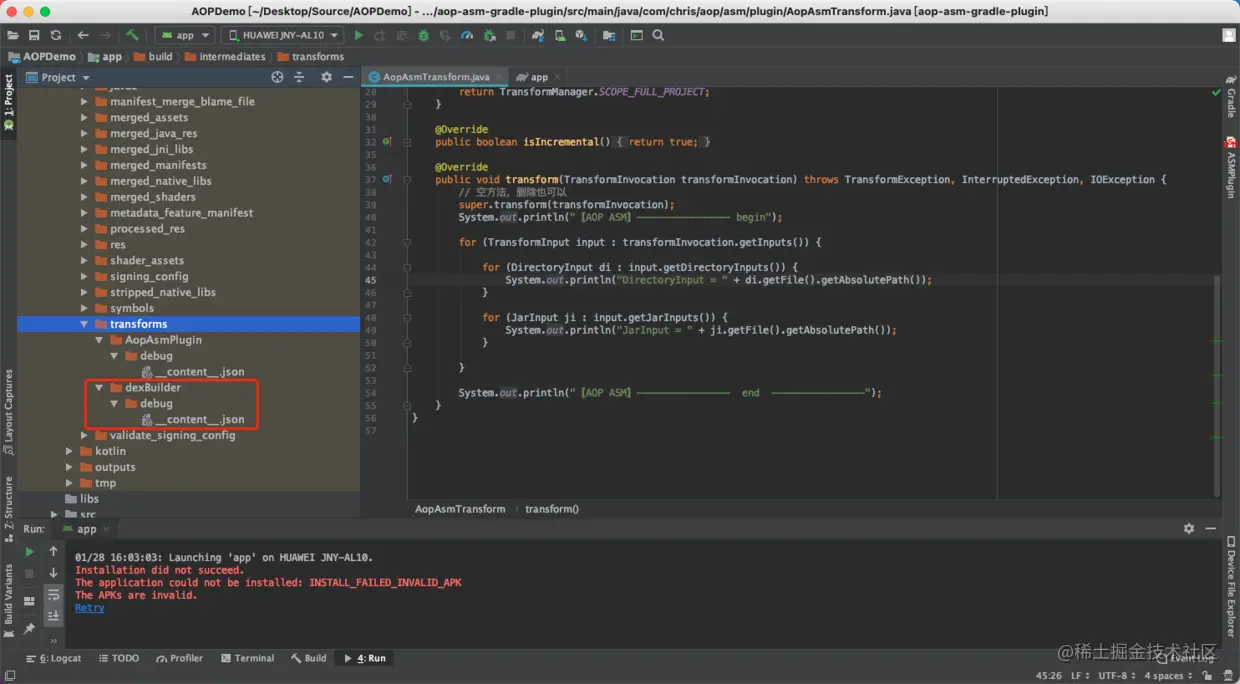Click the Sync/reload toolbar icon
The width and height of the screenshot is (1240, 684).
pyautogui.click(x=55, y=35)
